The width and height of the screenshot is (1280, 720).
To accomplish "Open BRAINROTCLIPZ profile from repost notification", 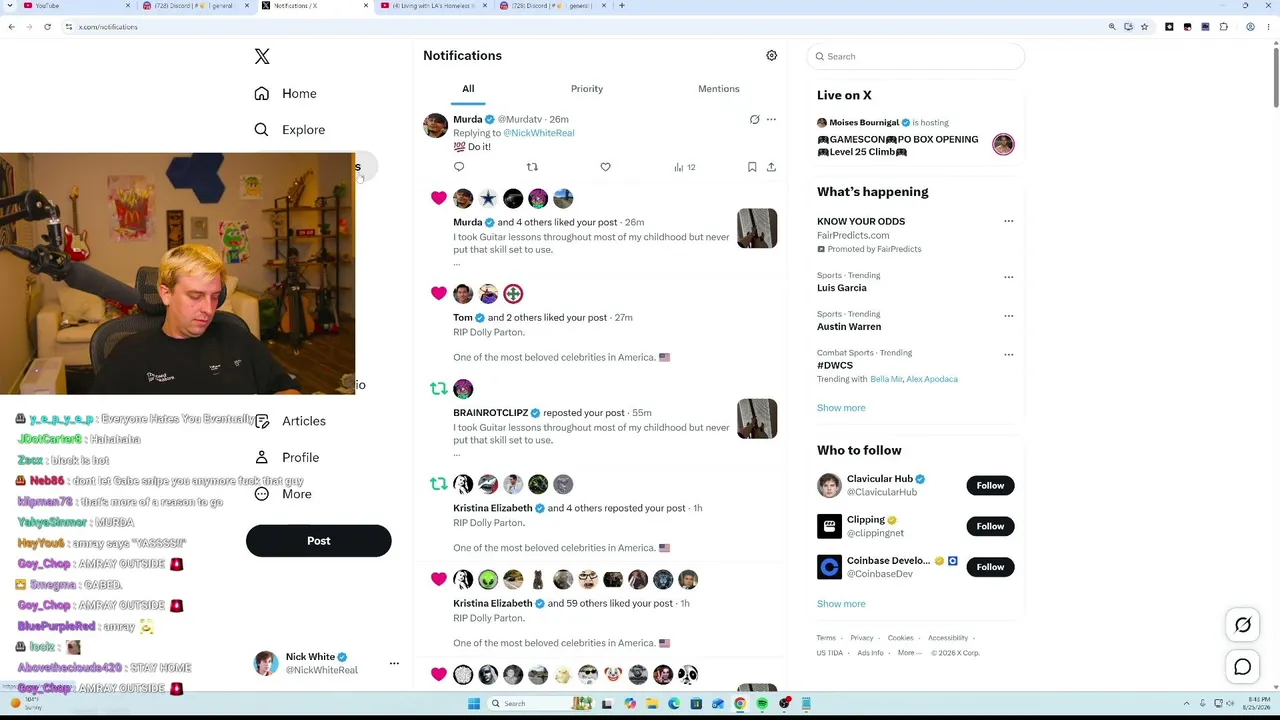I will click(x=490, y=413).
